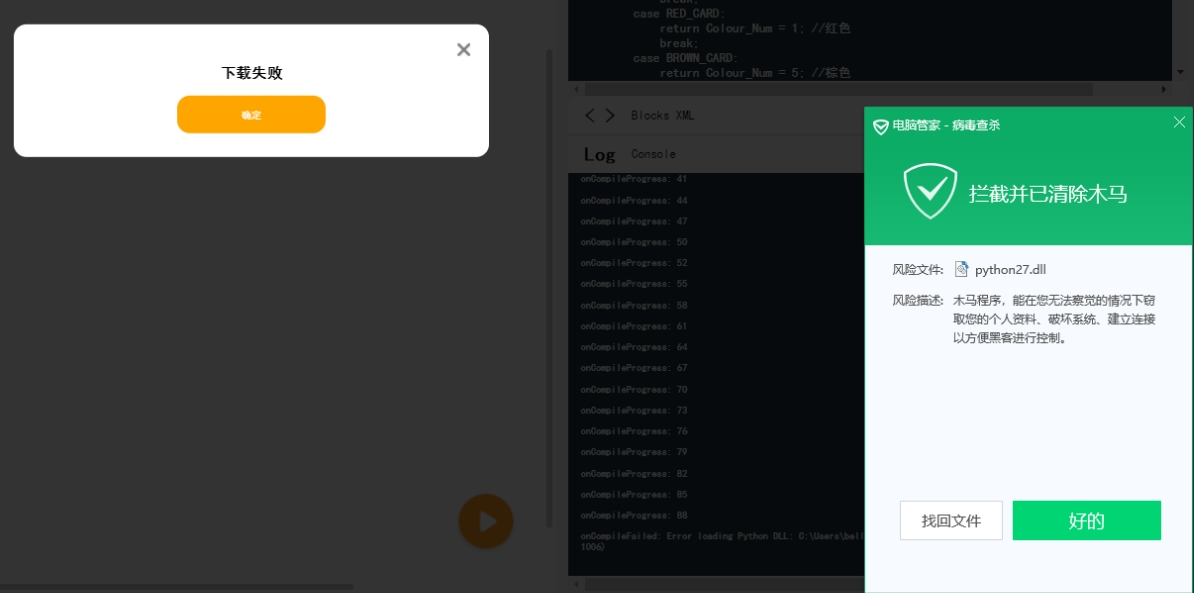The width and height of the screenshot is (1194, 593).
Task: Click the code panel scroll-down arrow
Action: tap(1180, 72)
